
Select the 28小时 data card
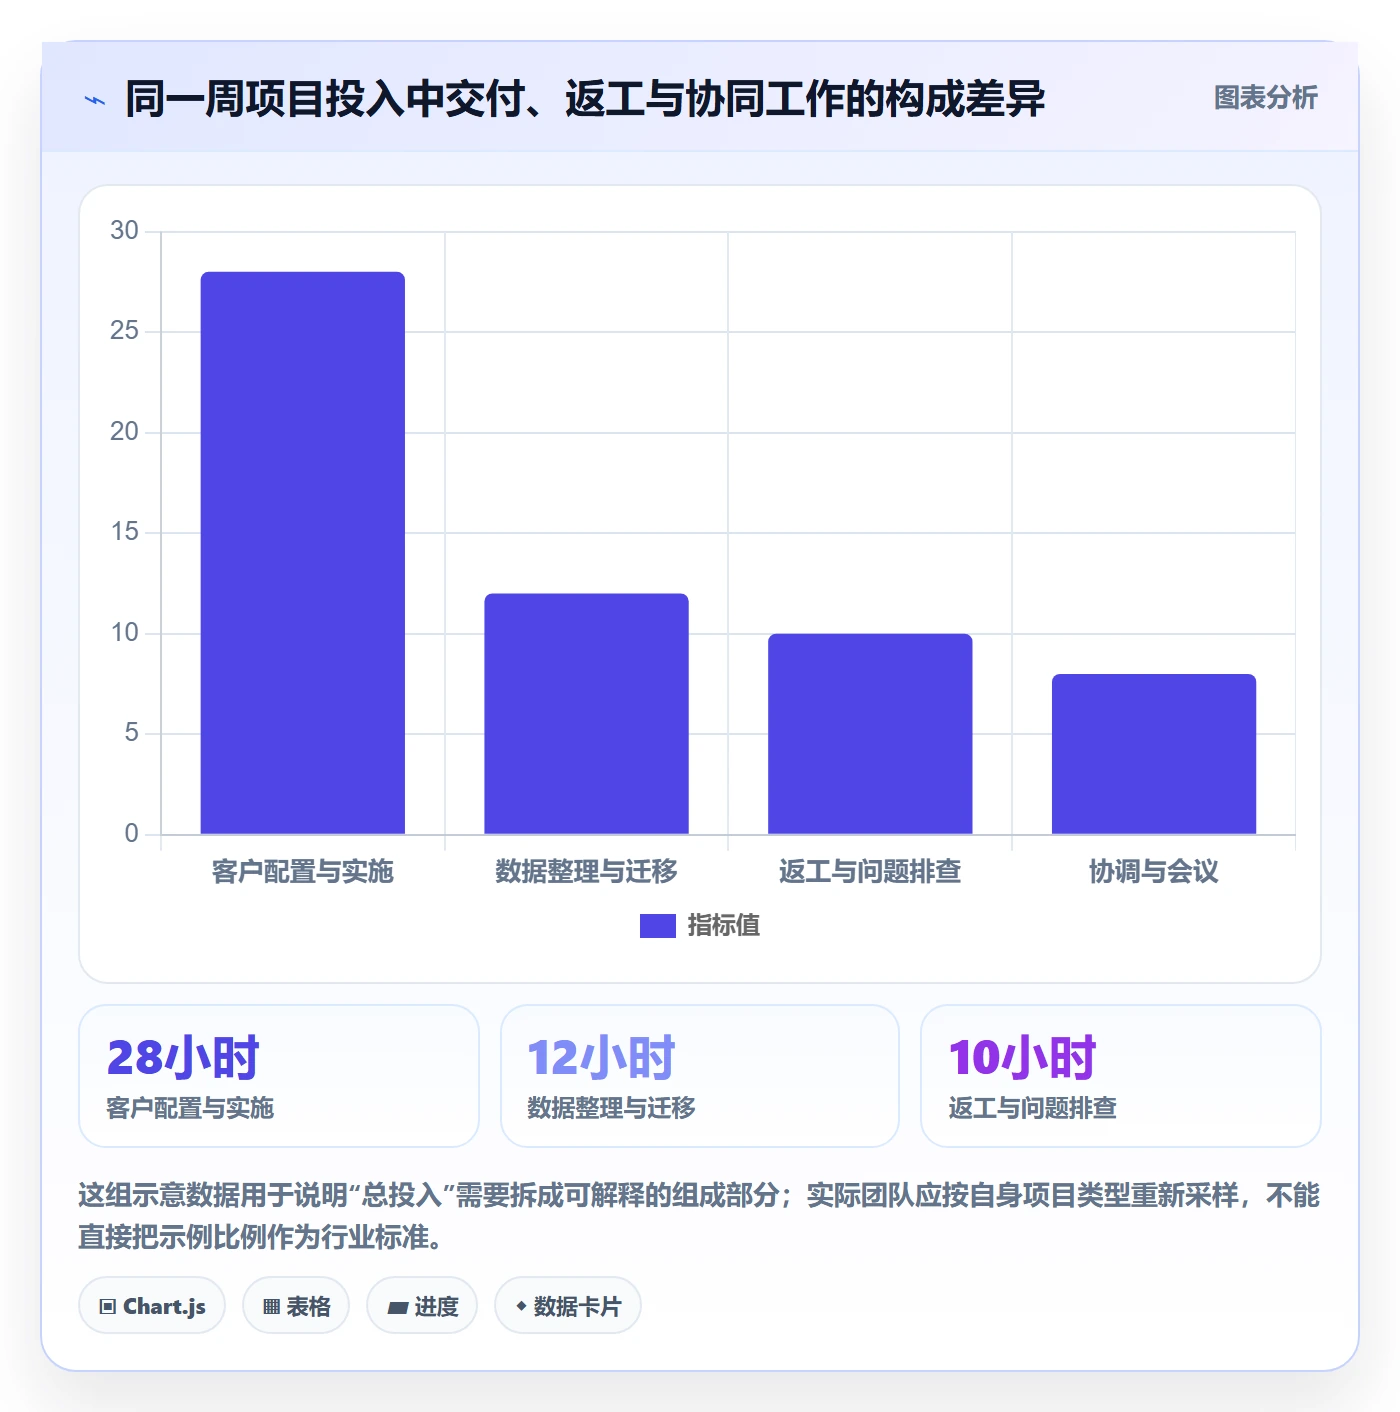click(x=279, y=1076)
